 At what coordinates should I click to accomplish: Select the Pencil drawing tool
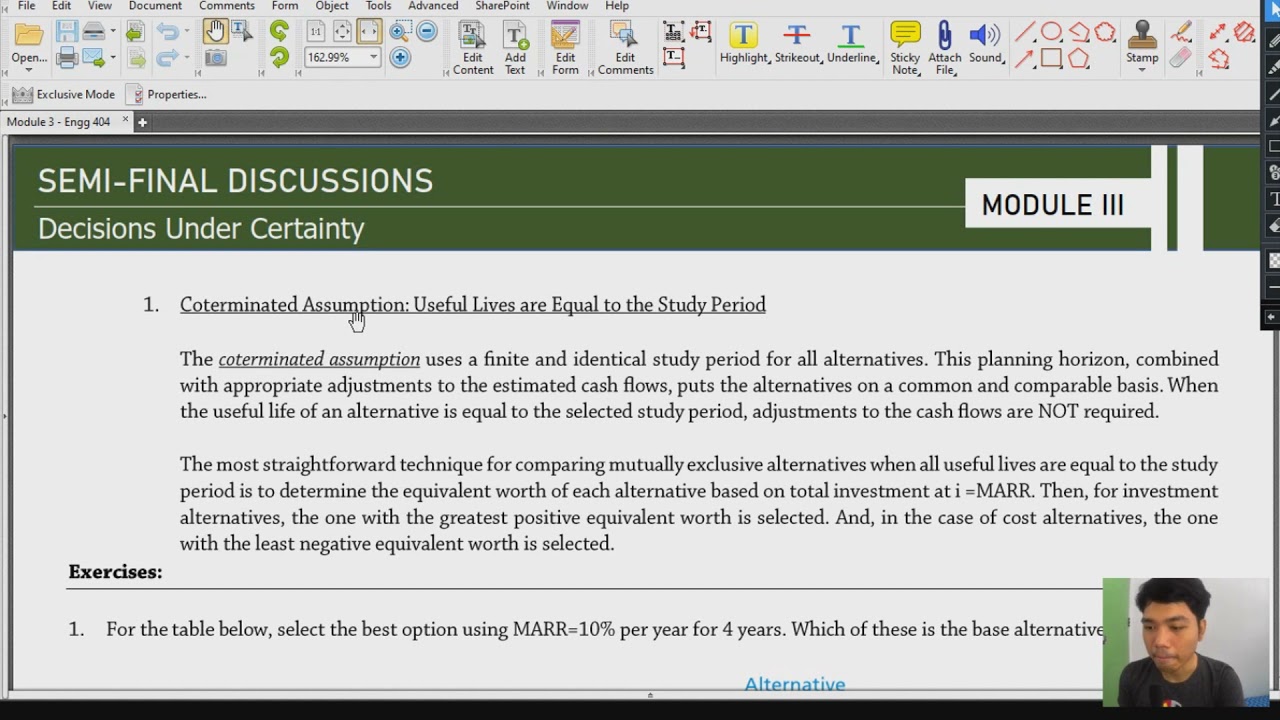click(1181, 32)
